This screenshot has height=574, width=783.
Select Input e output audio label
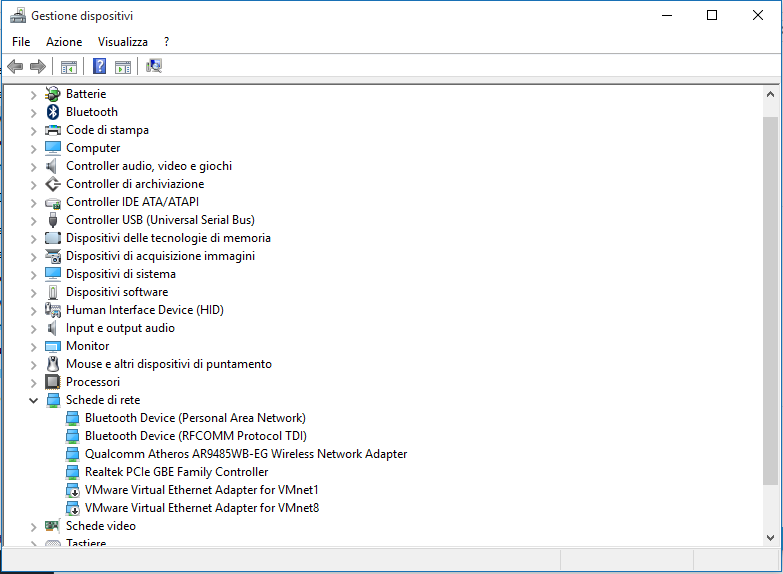[x=120, y=328]
